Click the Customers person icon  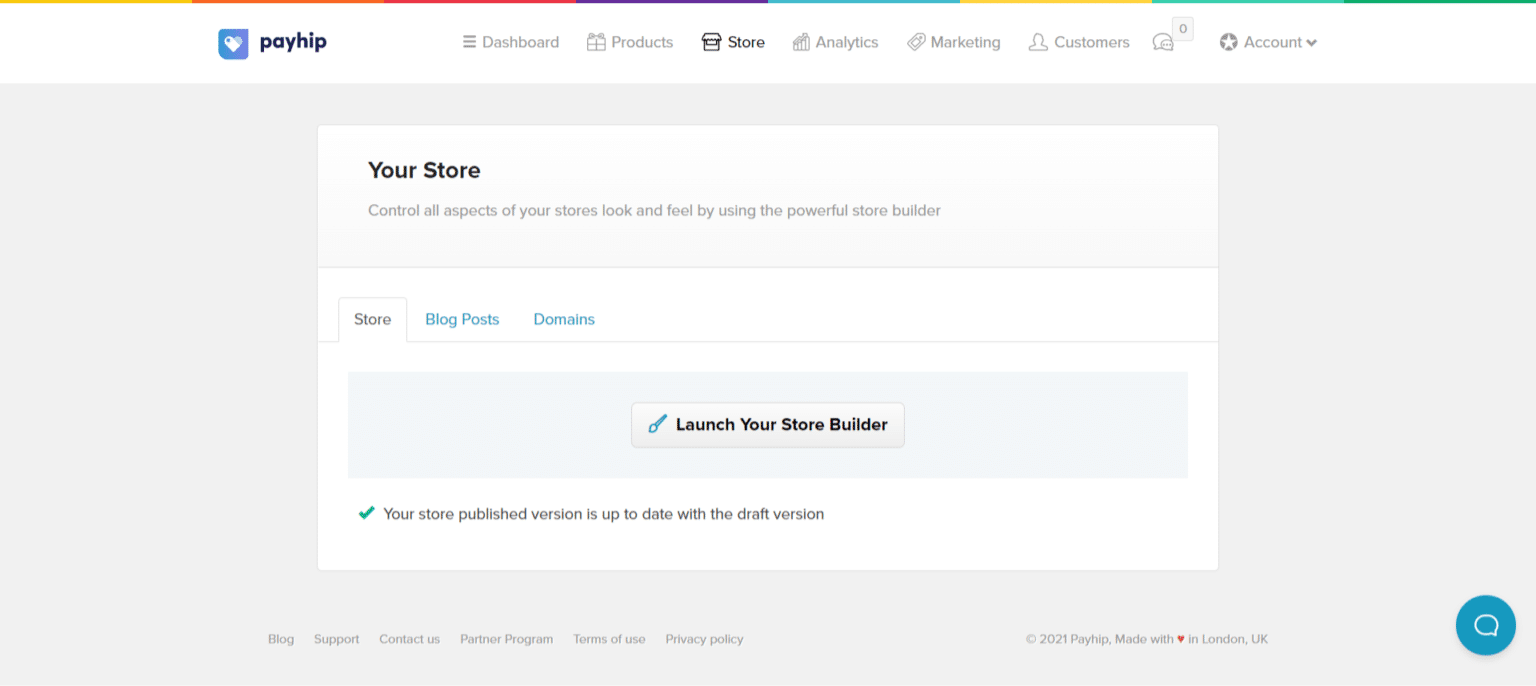click(1038, 42)
